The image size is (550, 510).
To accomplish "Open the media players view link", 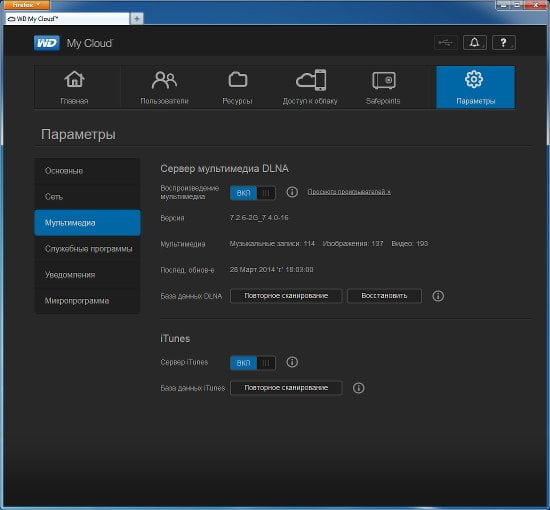I will (349, 192).
